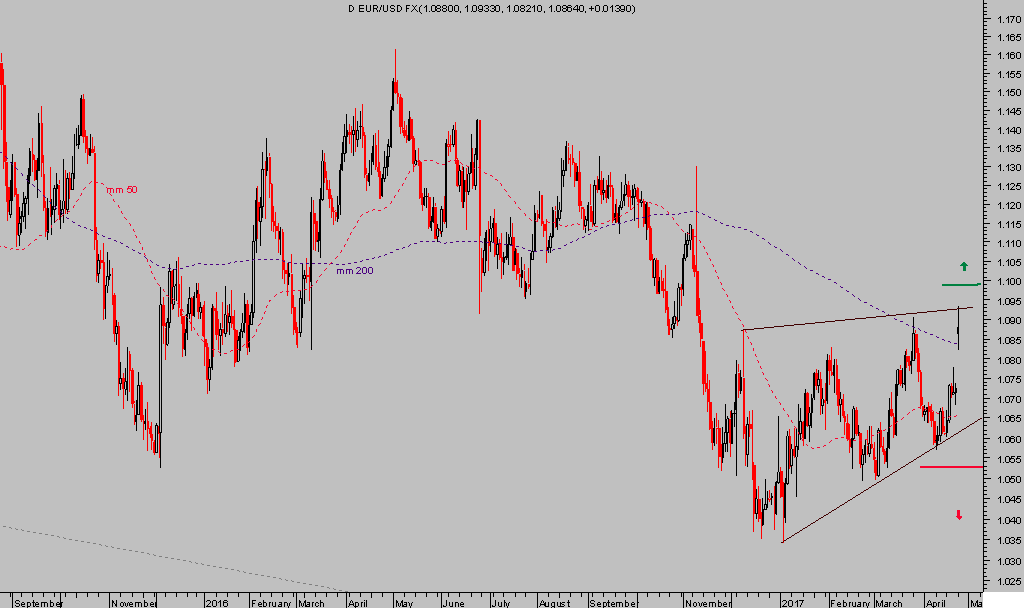Click the 1.170 price axis label
Image resolution: width=1024 pixels, height=608 pixels.
coord(1006,20)
